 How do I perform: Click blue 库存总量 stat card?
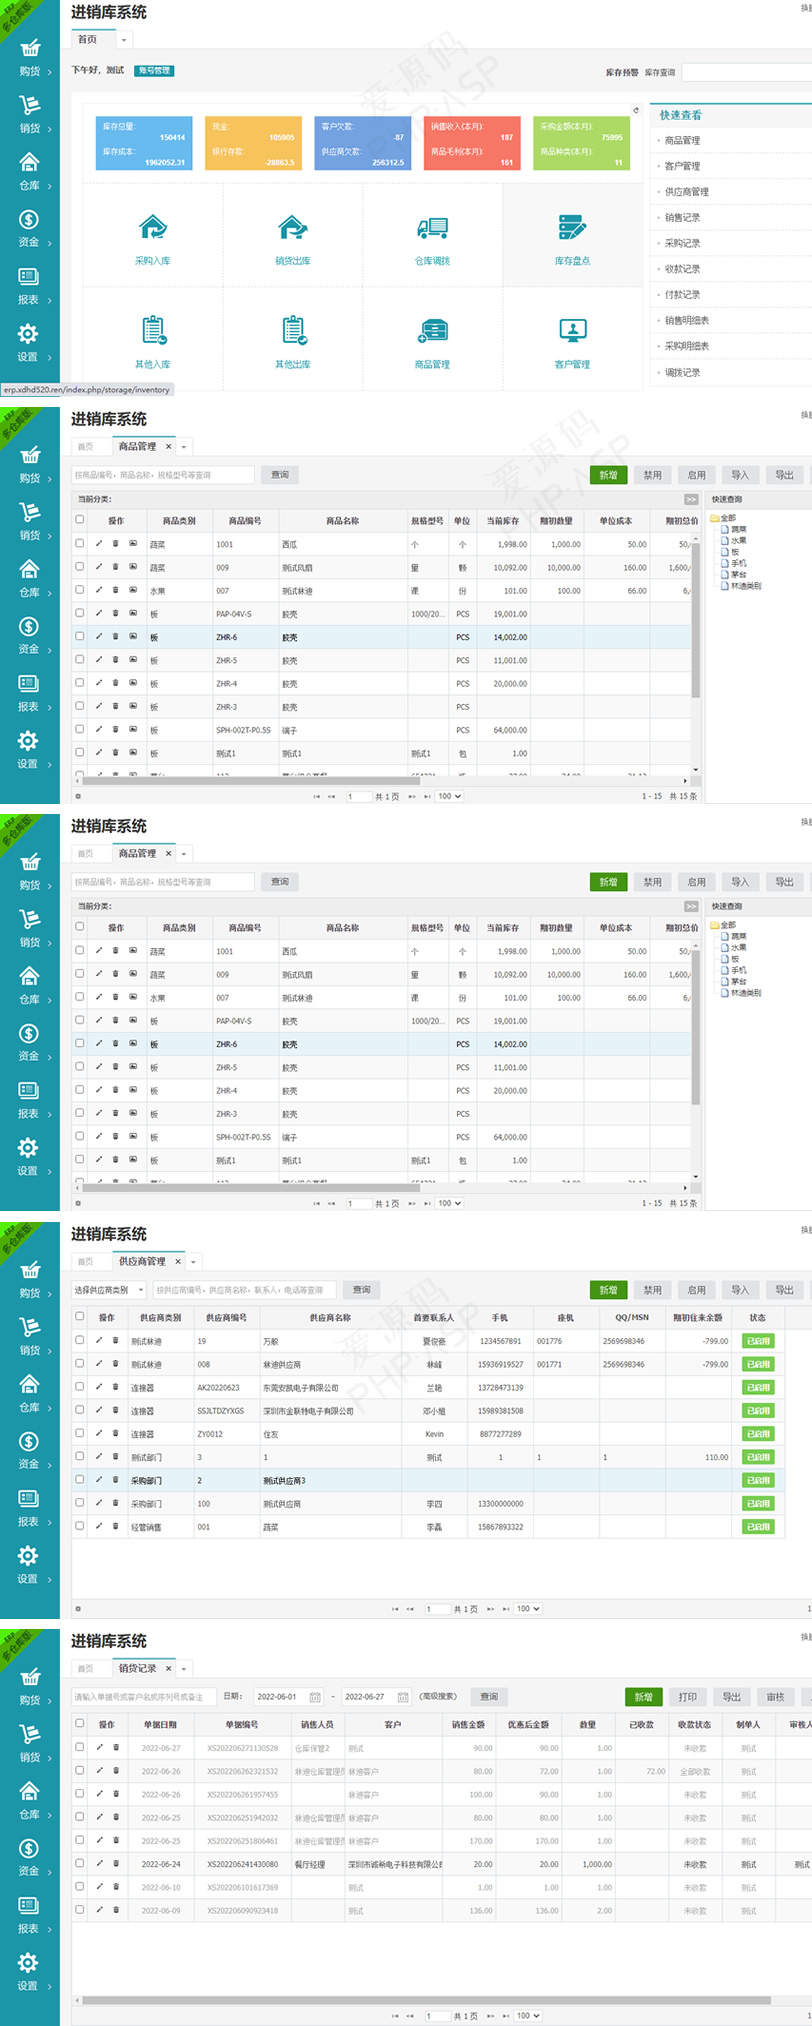(x=144, y=143)
